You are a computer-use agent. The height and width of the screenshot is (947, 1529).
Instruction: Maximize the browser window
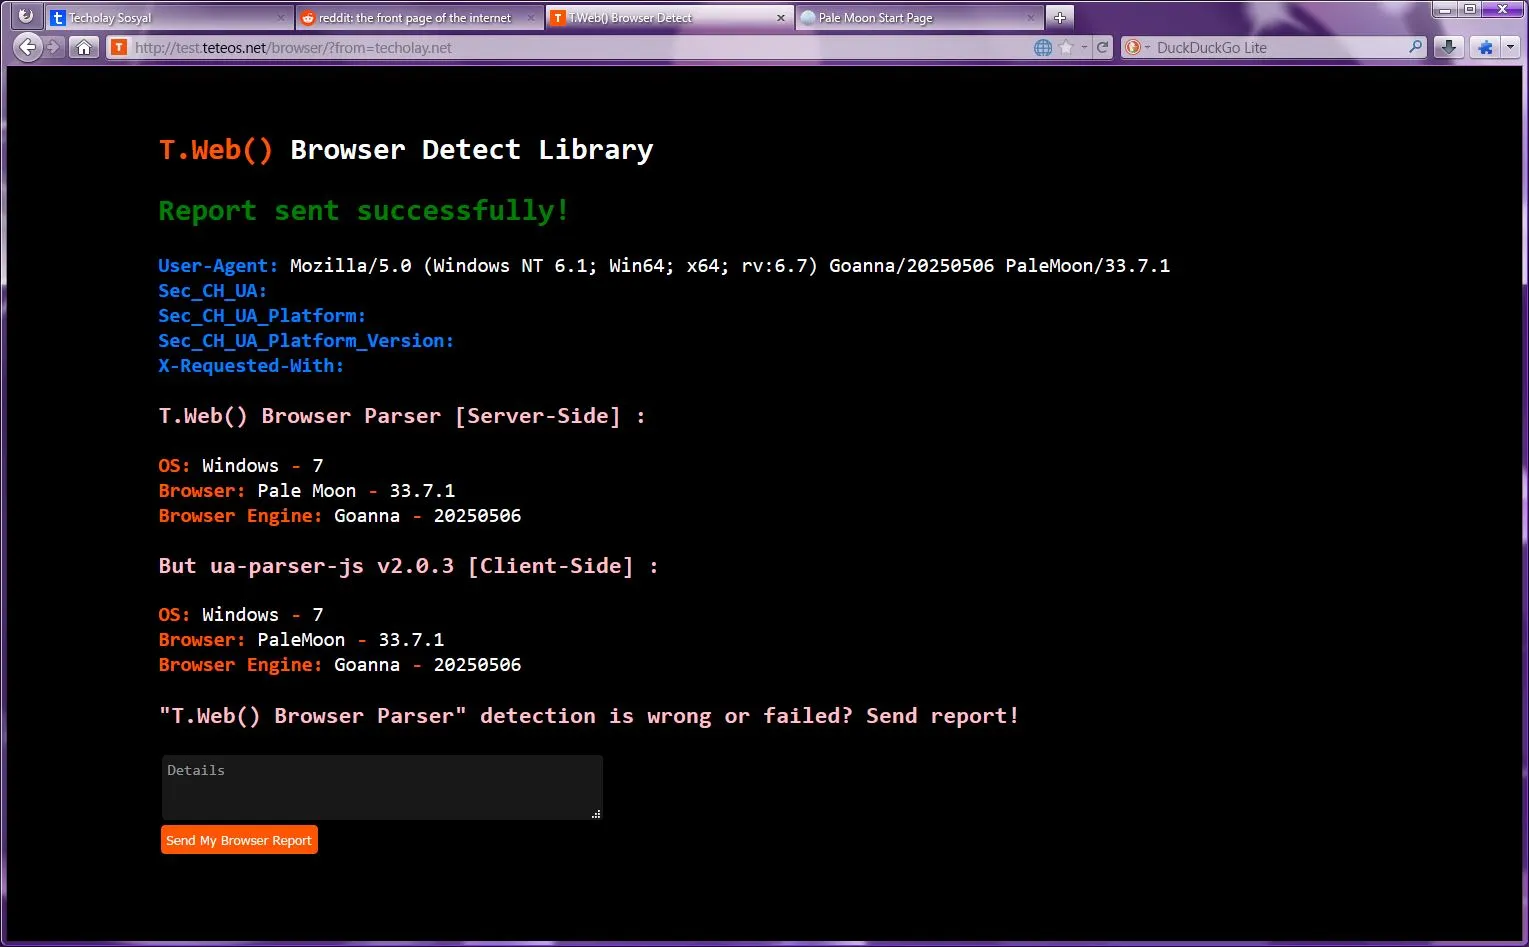click(1469, 9)
